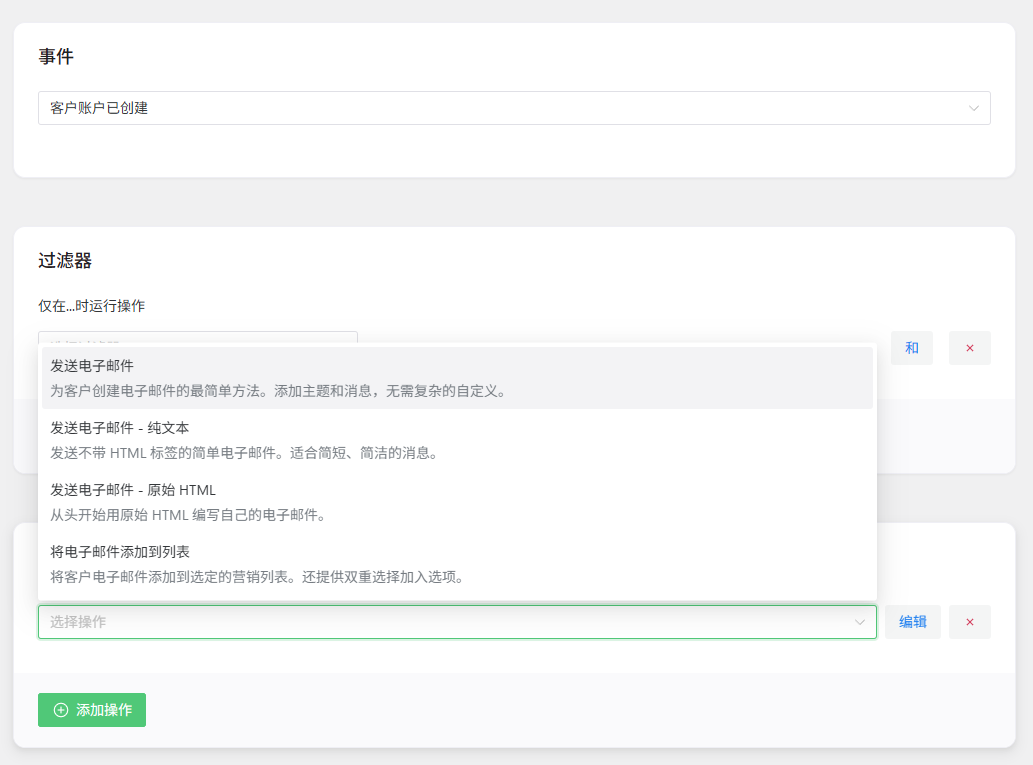1033x765 pixels.
Task: Open the 客户账户已创建 event dropdown
Action: point(514,108)
